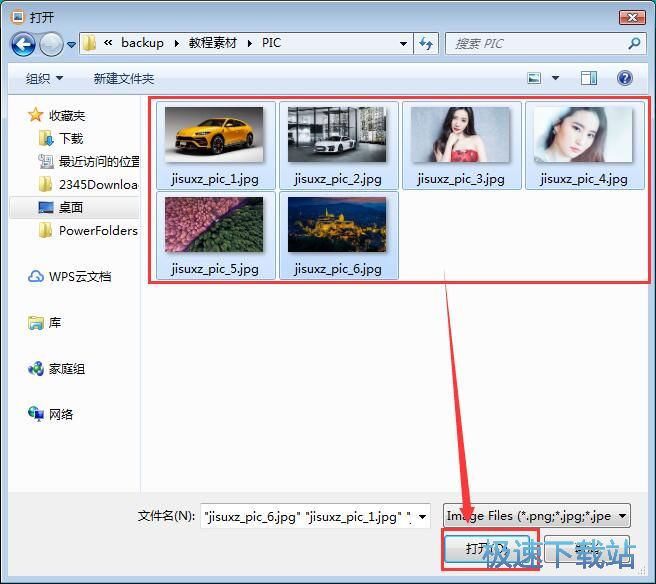This screenshot has width=656, height=584.
Task: Change the view with the view icon
Action: [x=534, y=78]
